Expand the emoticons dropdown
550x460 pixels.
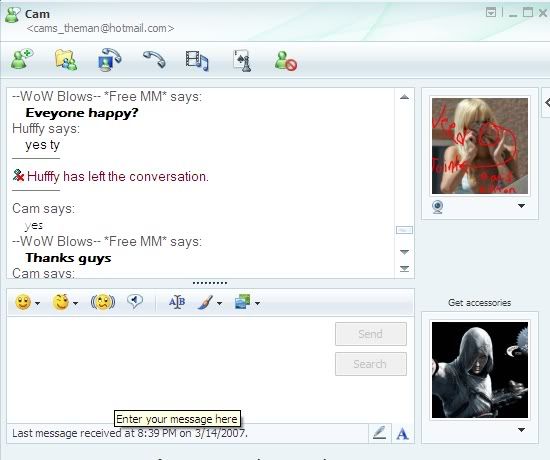(x=38, y=303)
